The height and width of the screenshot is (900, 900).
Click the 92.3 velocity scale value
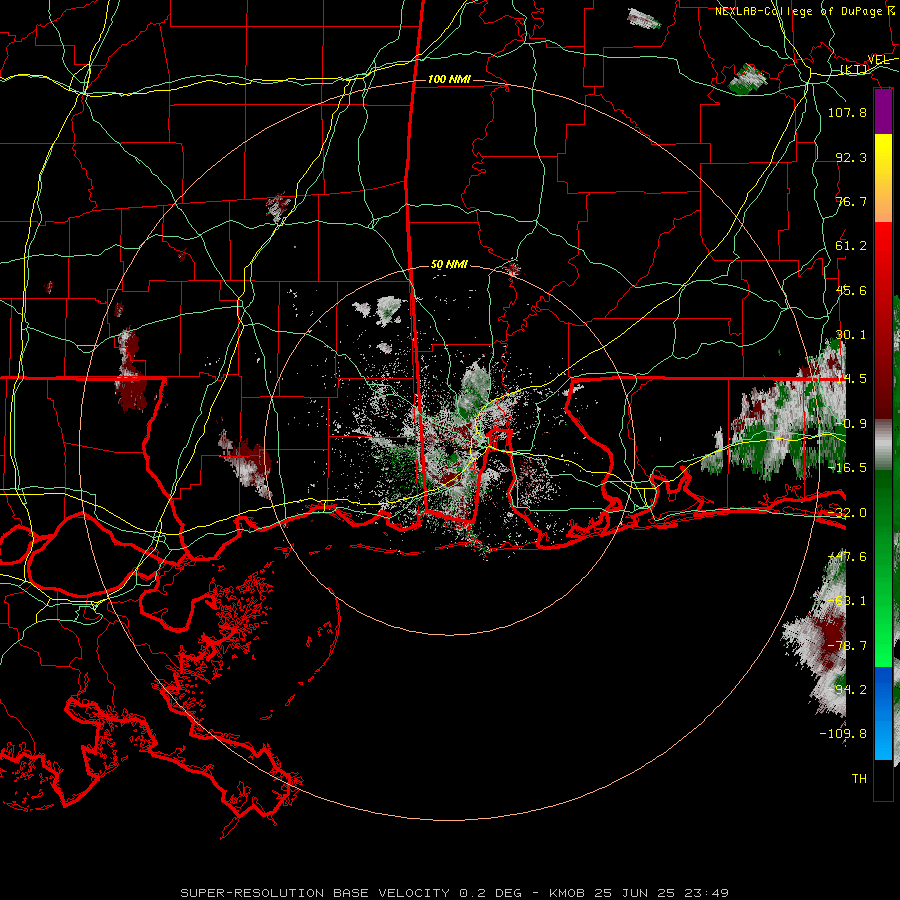tap(851, 157)
